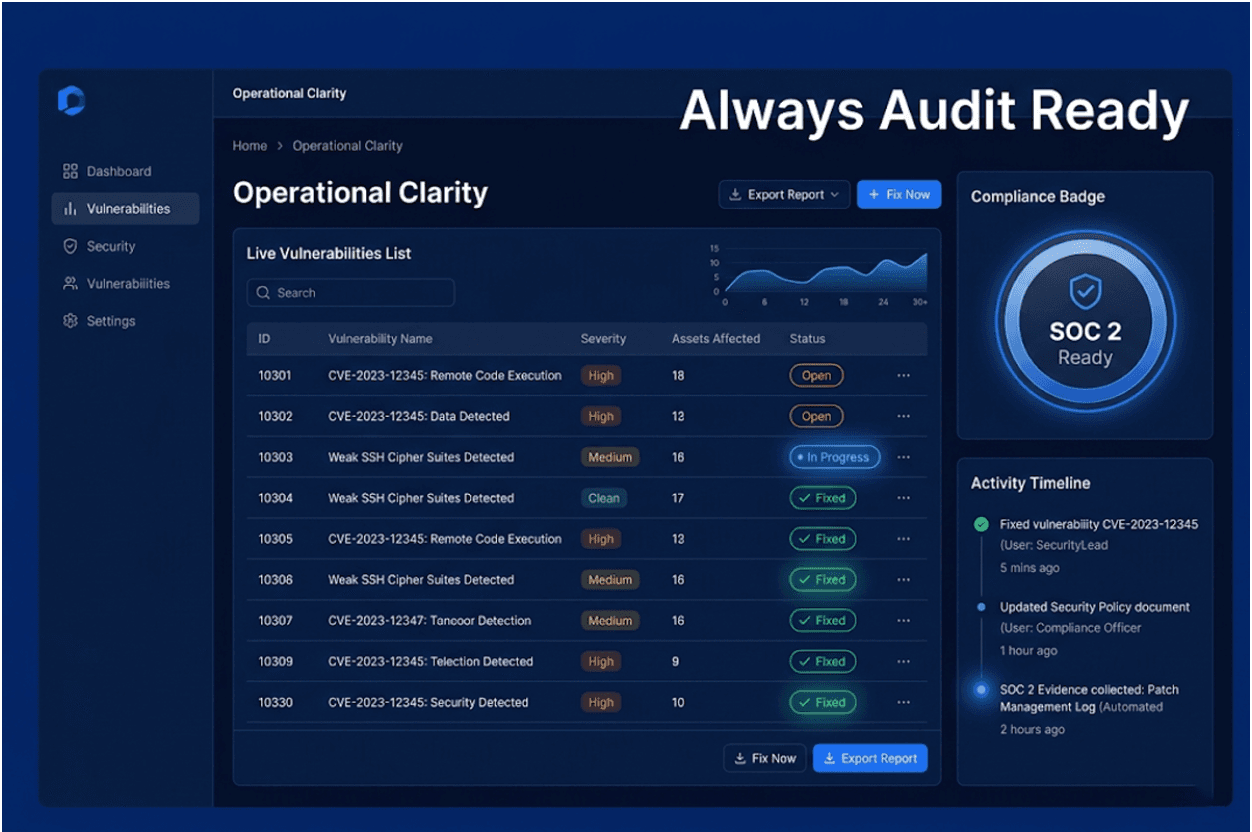Open the more options for row 10302
Screen dimensions: 1252x832
pos(904,417)
